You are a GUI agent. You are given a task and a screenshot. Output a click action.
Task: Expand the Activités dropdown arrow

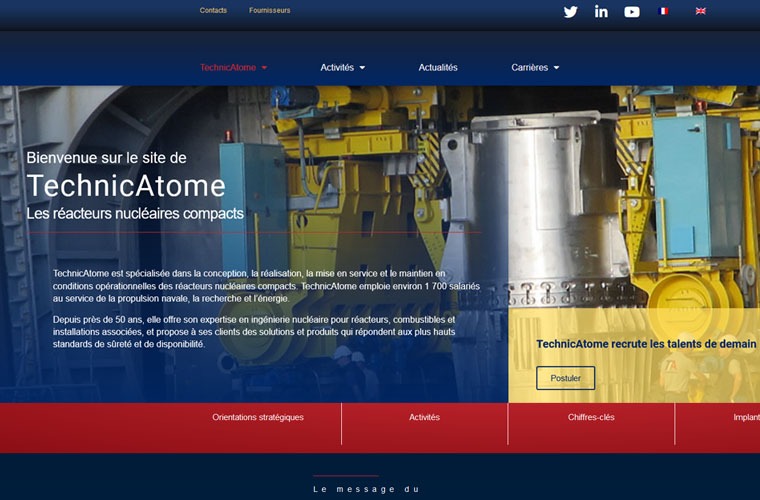(362, 68)
